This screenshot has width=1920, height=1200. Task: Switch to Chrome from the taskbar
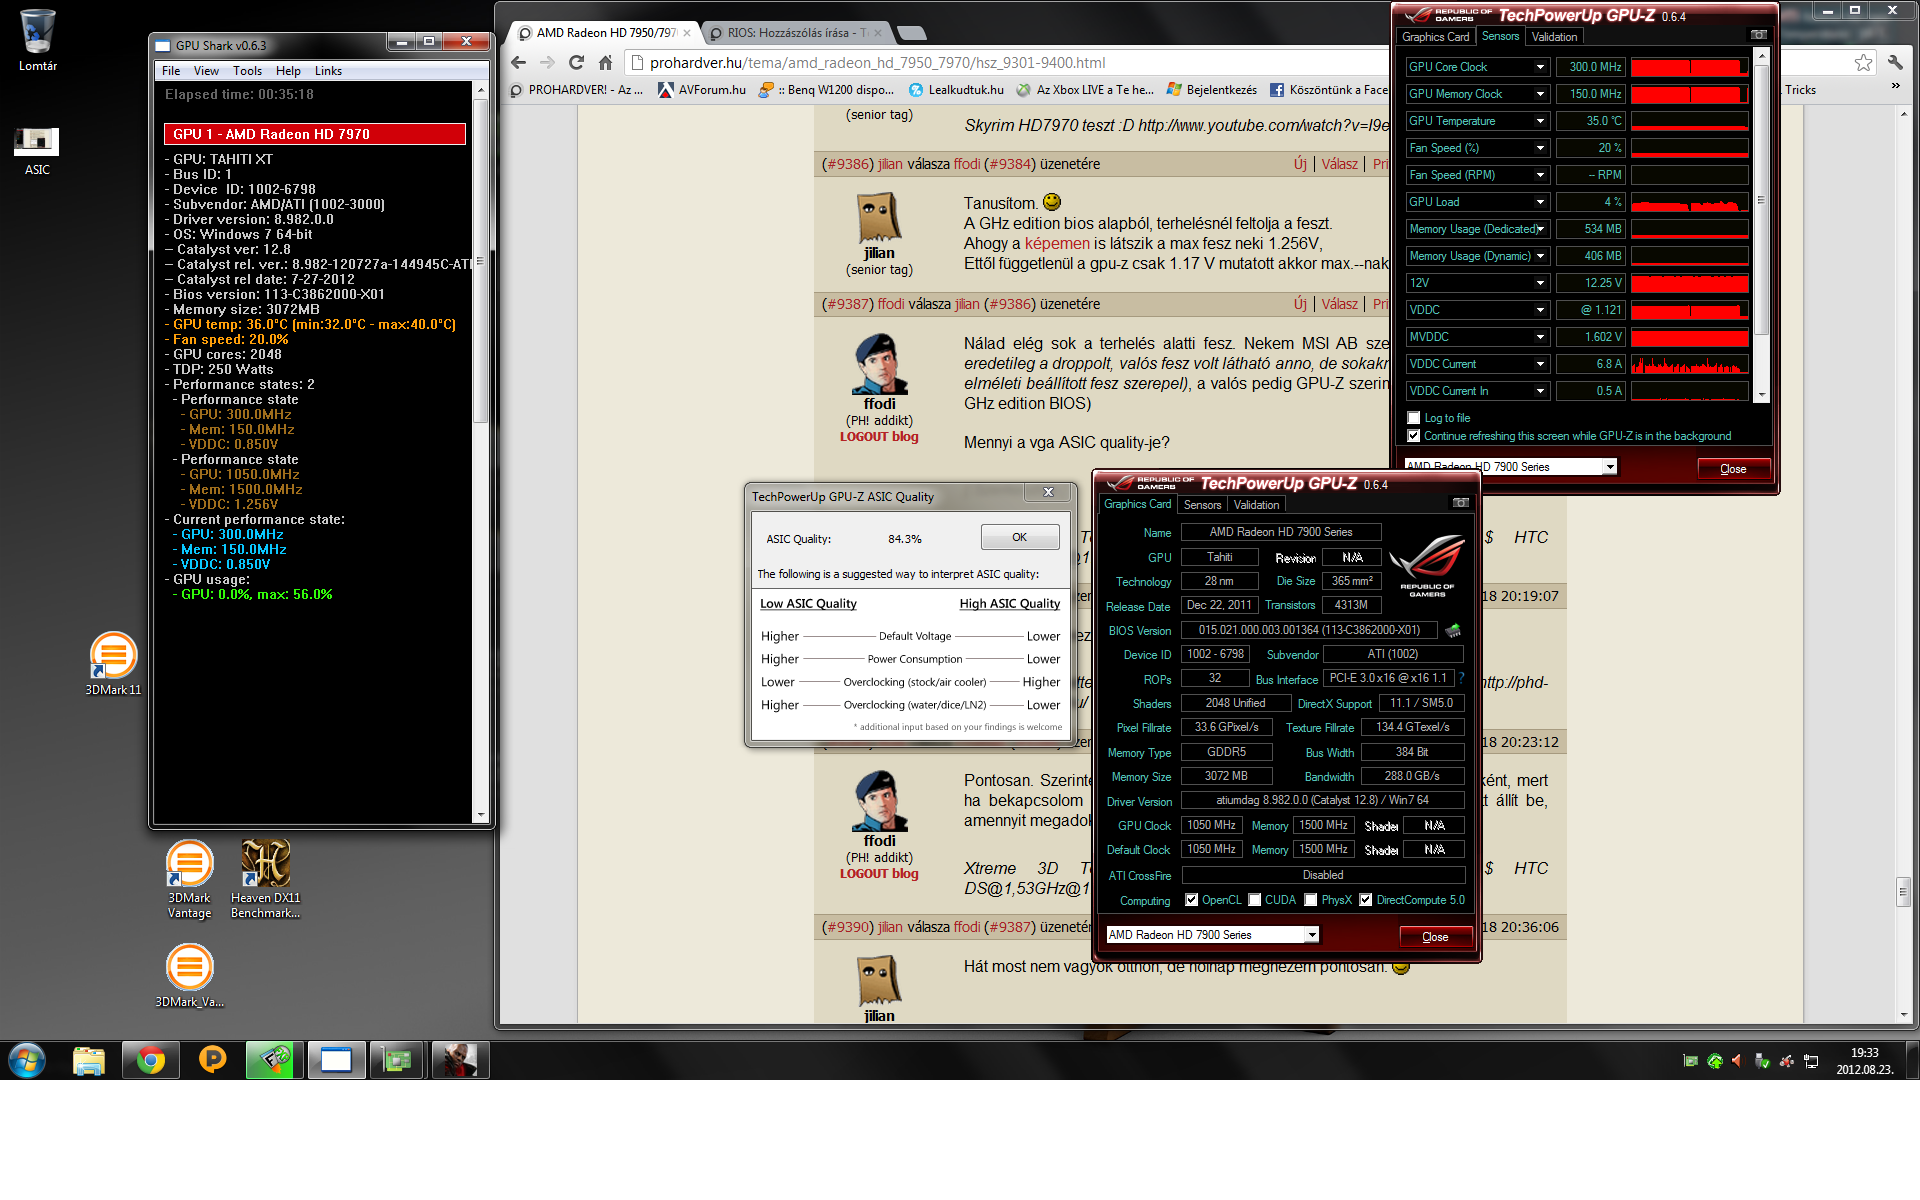coord(151,1060)
